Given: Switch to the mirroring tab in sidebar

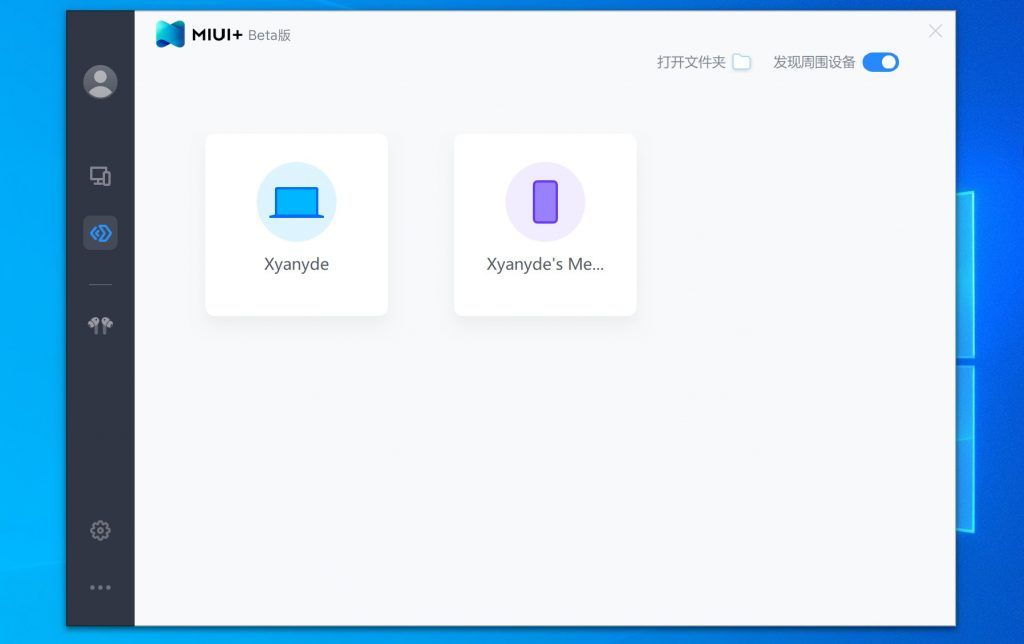Looking at the screenshot, I should 100,175.
